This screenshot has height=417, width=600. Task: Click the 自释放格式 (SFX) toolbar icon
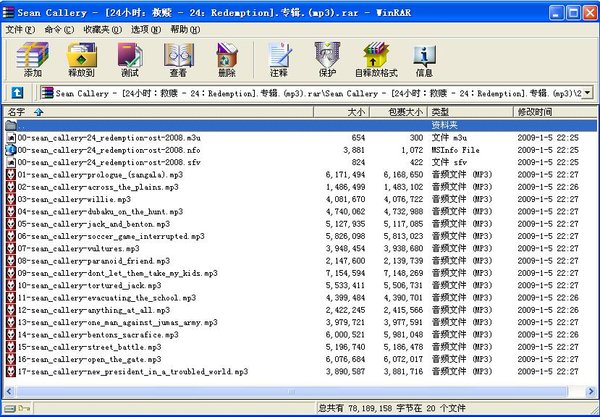376,60
